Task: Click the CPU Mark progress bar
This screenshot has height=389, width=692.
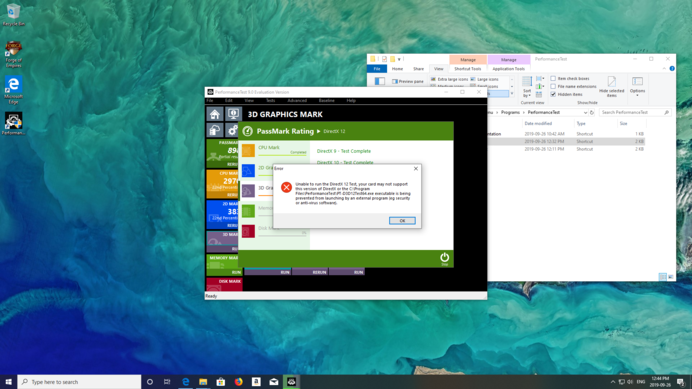Action: 282,155
